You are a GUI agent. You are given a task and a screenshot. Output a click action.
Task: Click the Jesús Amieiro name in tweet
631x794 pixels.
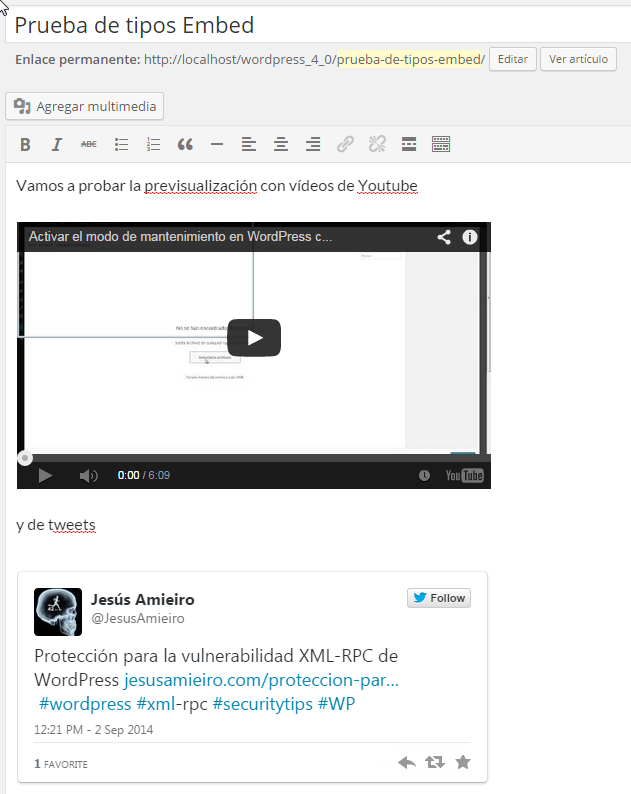pyautogui.click(x=142, y=600)
